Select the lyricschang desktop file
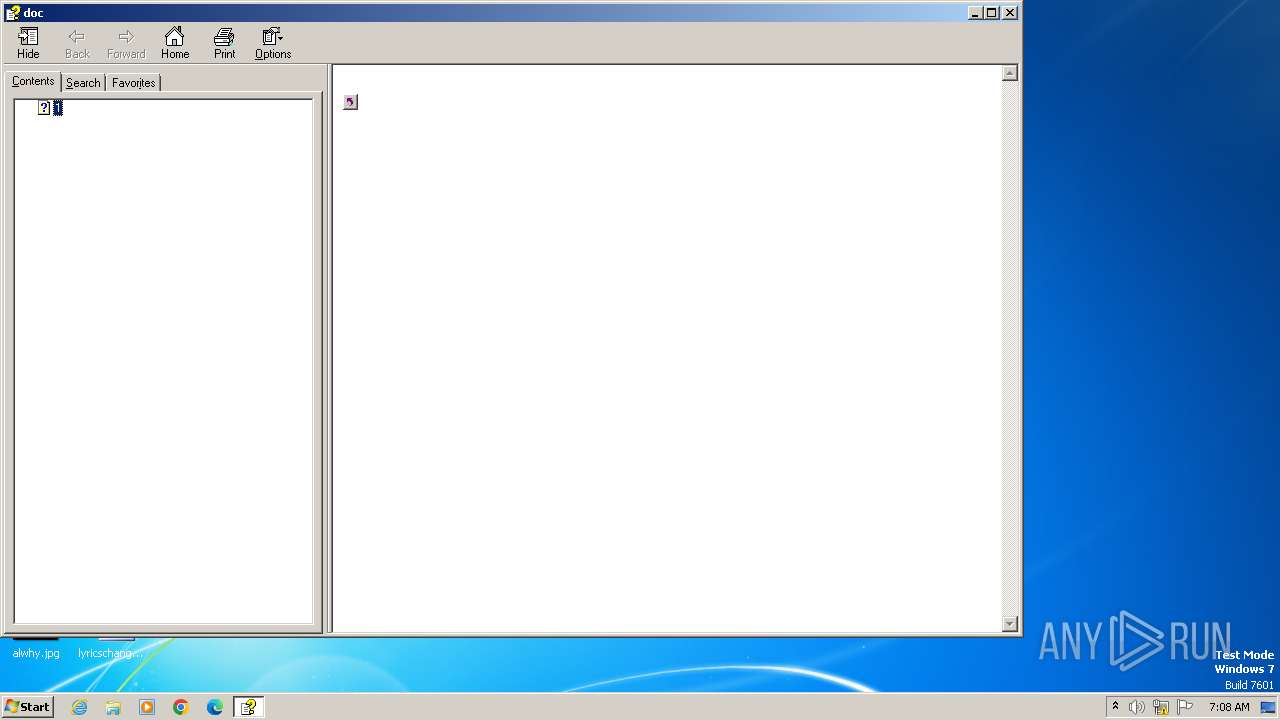1280x720 pixels. pos(110,653)
